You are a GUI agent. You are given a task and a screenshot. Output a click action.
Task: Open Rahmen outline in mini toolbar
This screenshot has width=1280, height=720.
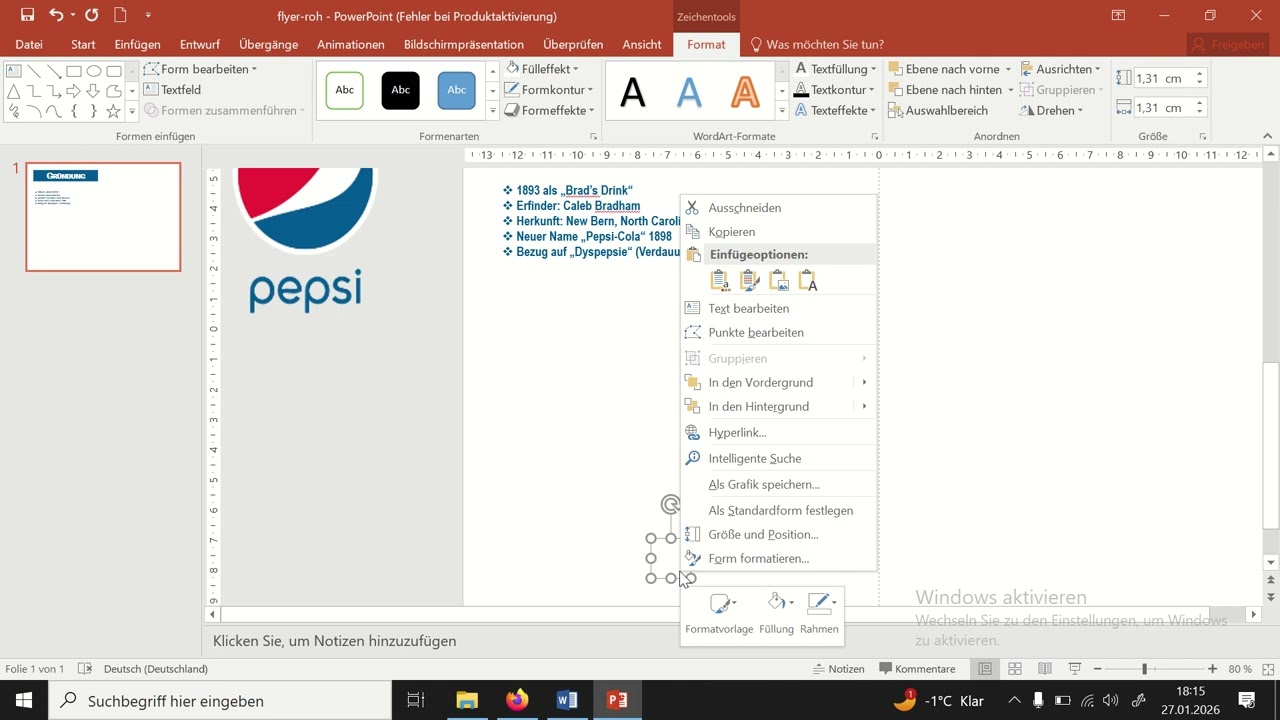pos(819,614)
